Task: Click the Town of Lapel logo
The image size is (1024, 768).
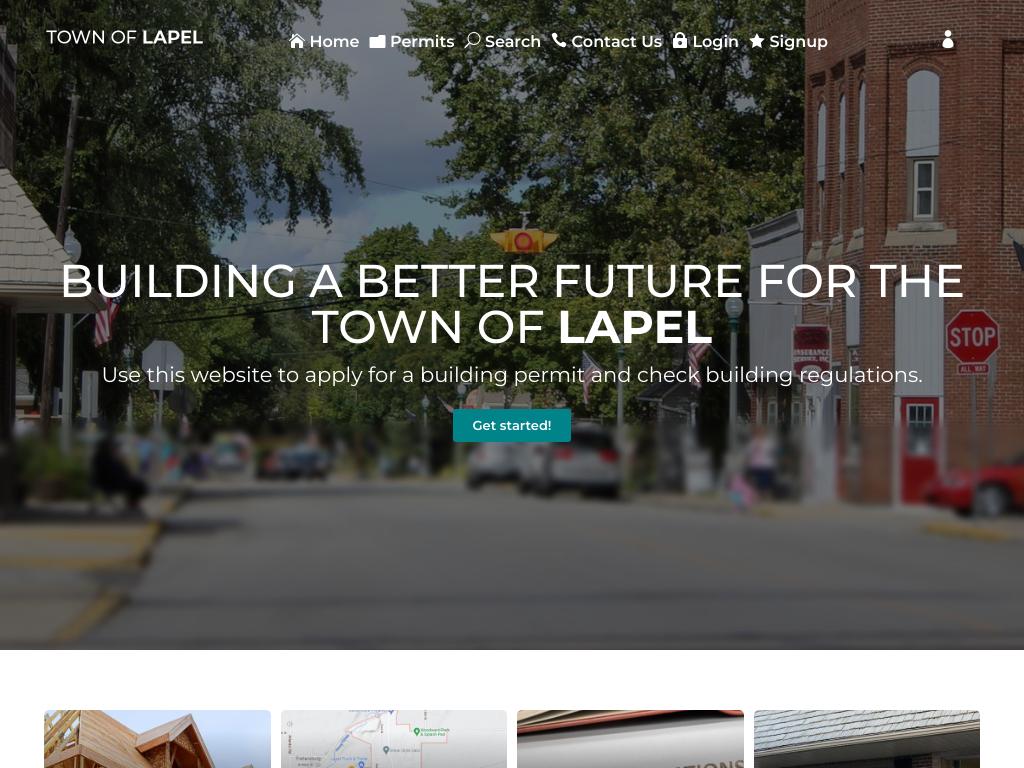Action: [x=125, y=37]
